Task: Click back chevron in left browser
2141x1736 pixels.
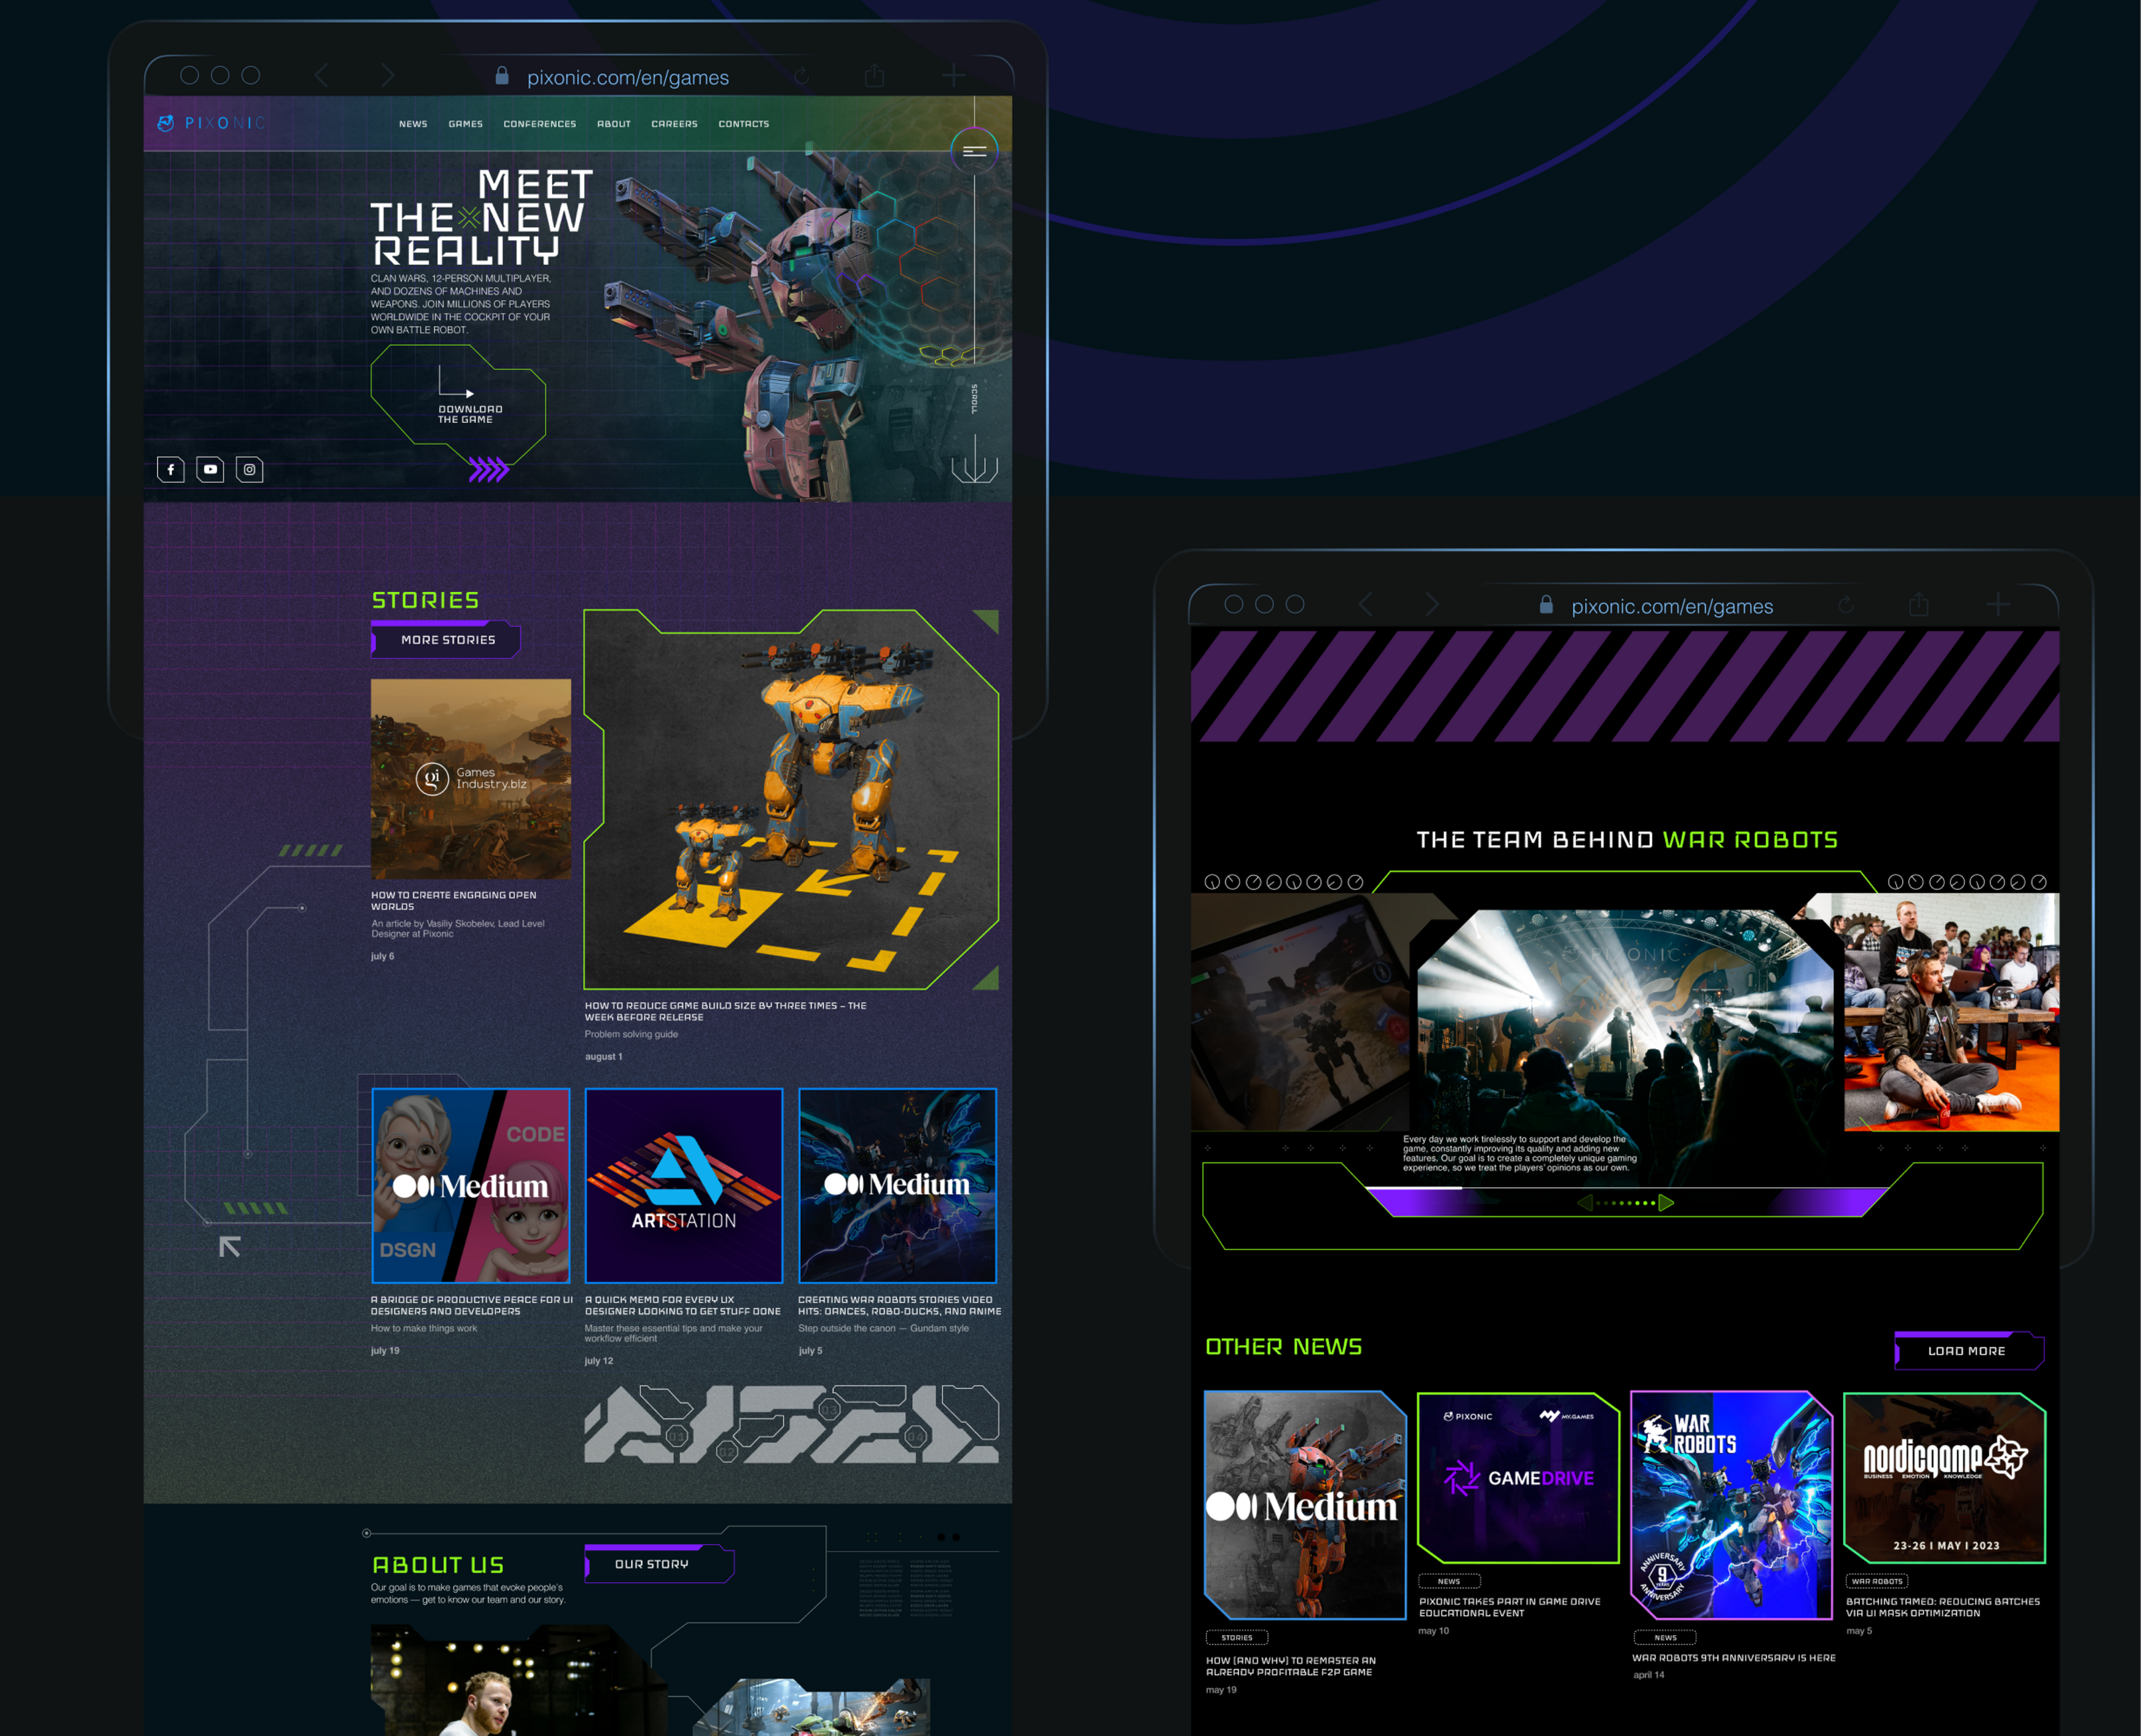Action: click(x=321, y=76)
